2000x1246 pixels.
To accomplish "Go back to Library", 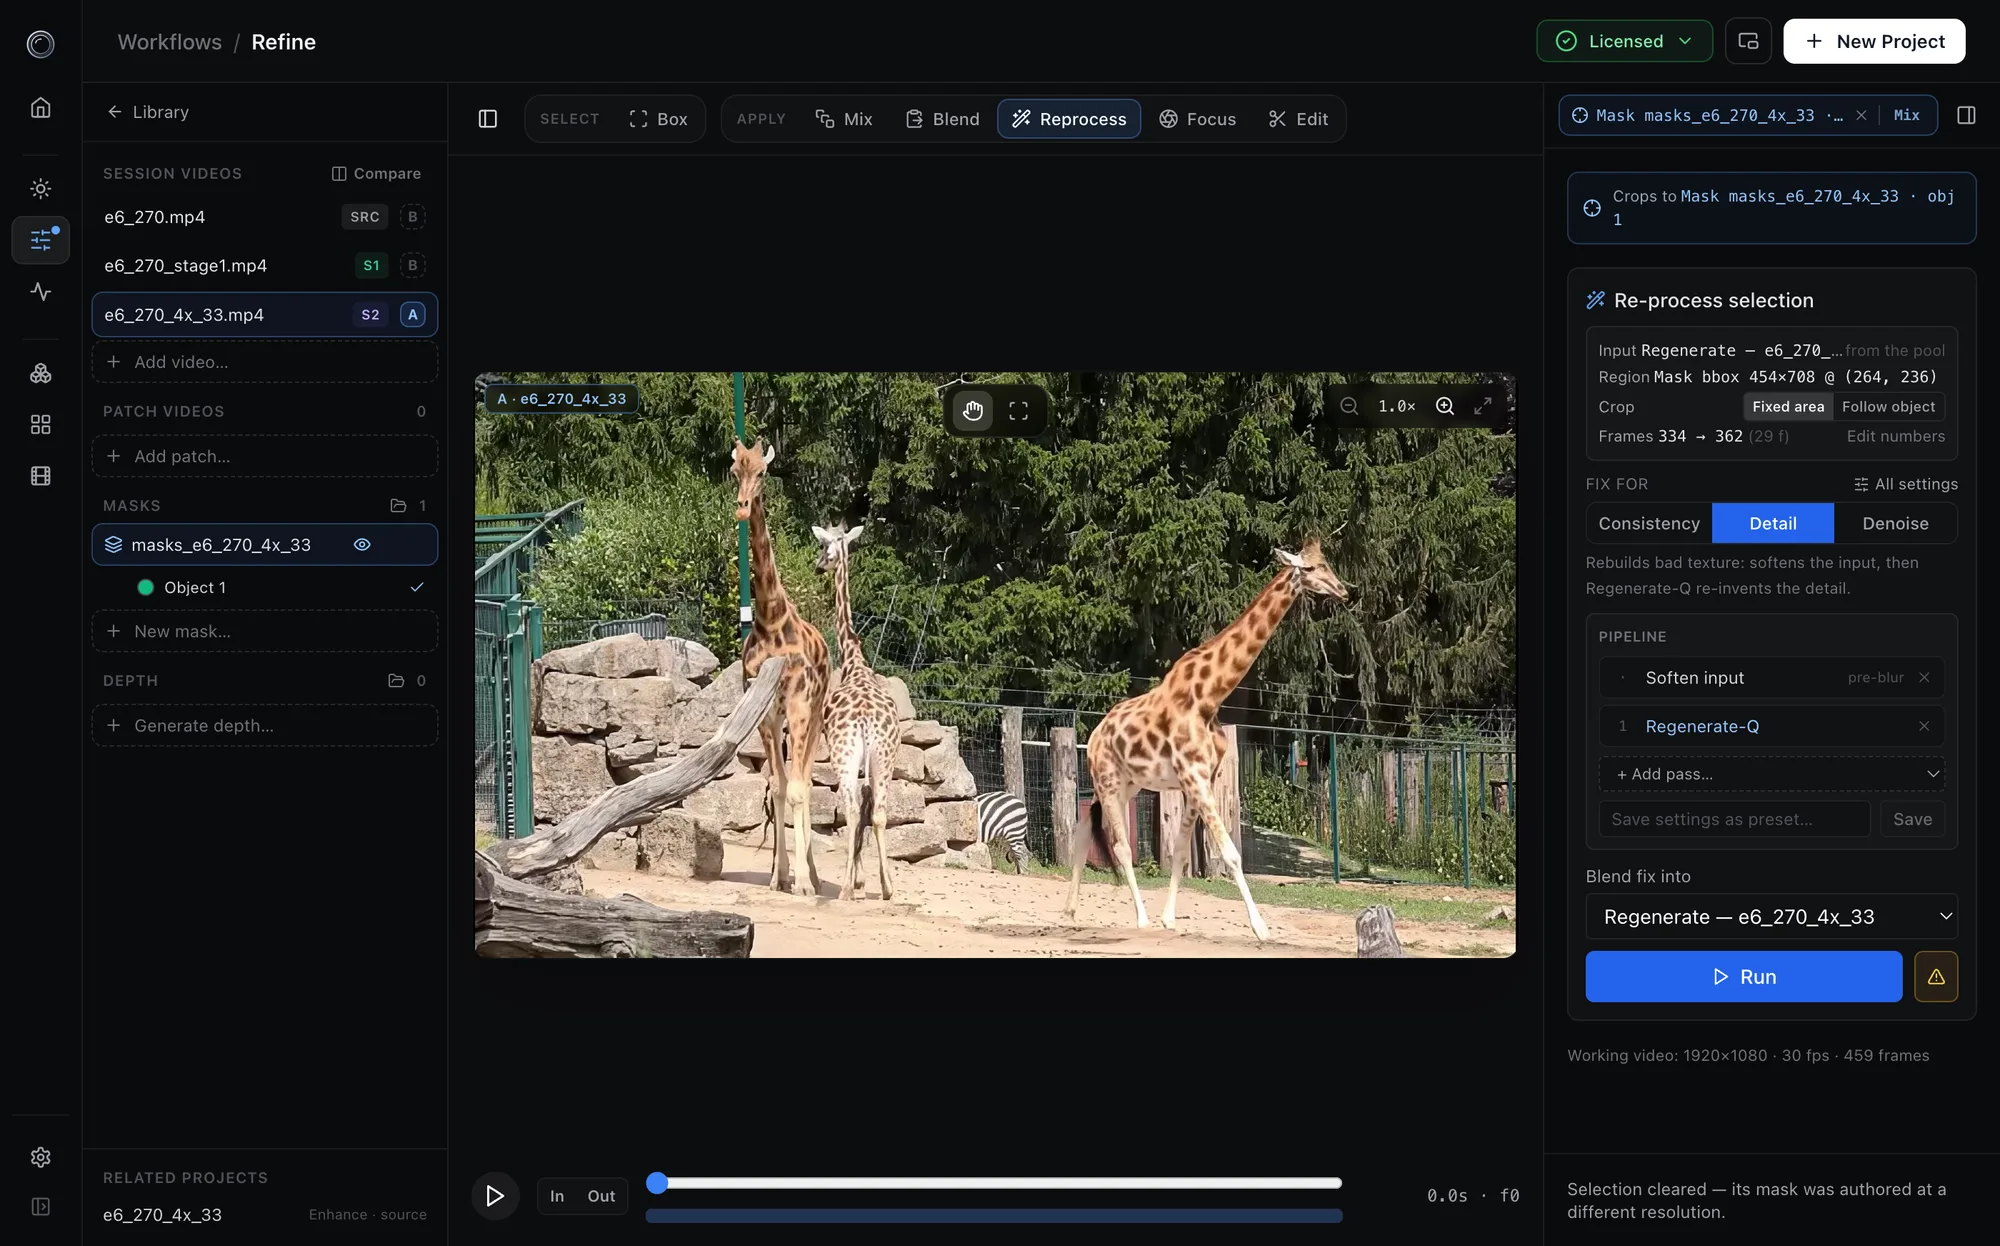I will click(148, 112).
